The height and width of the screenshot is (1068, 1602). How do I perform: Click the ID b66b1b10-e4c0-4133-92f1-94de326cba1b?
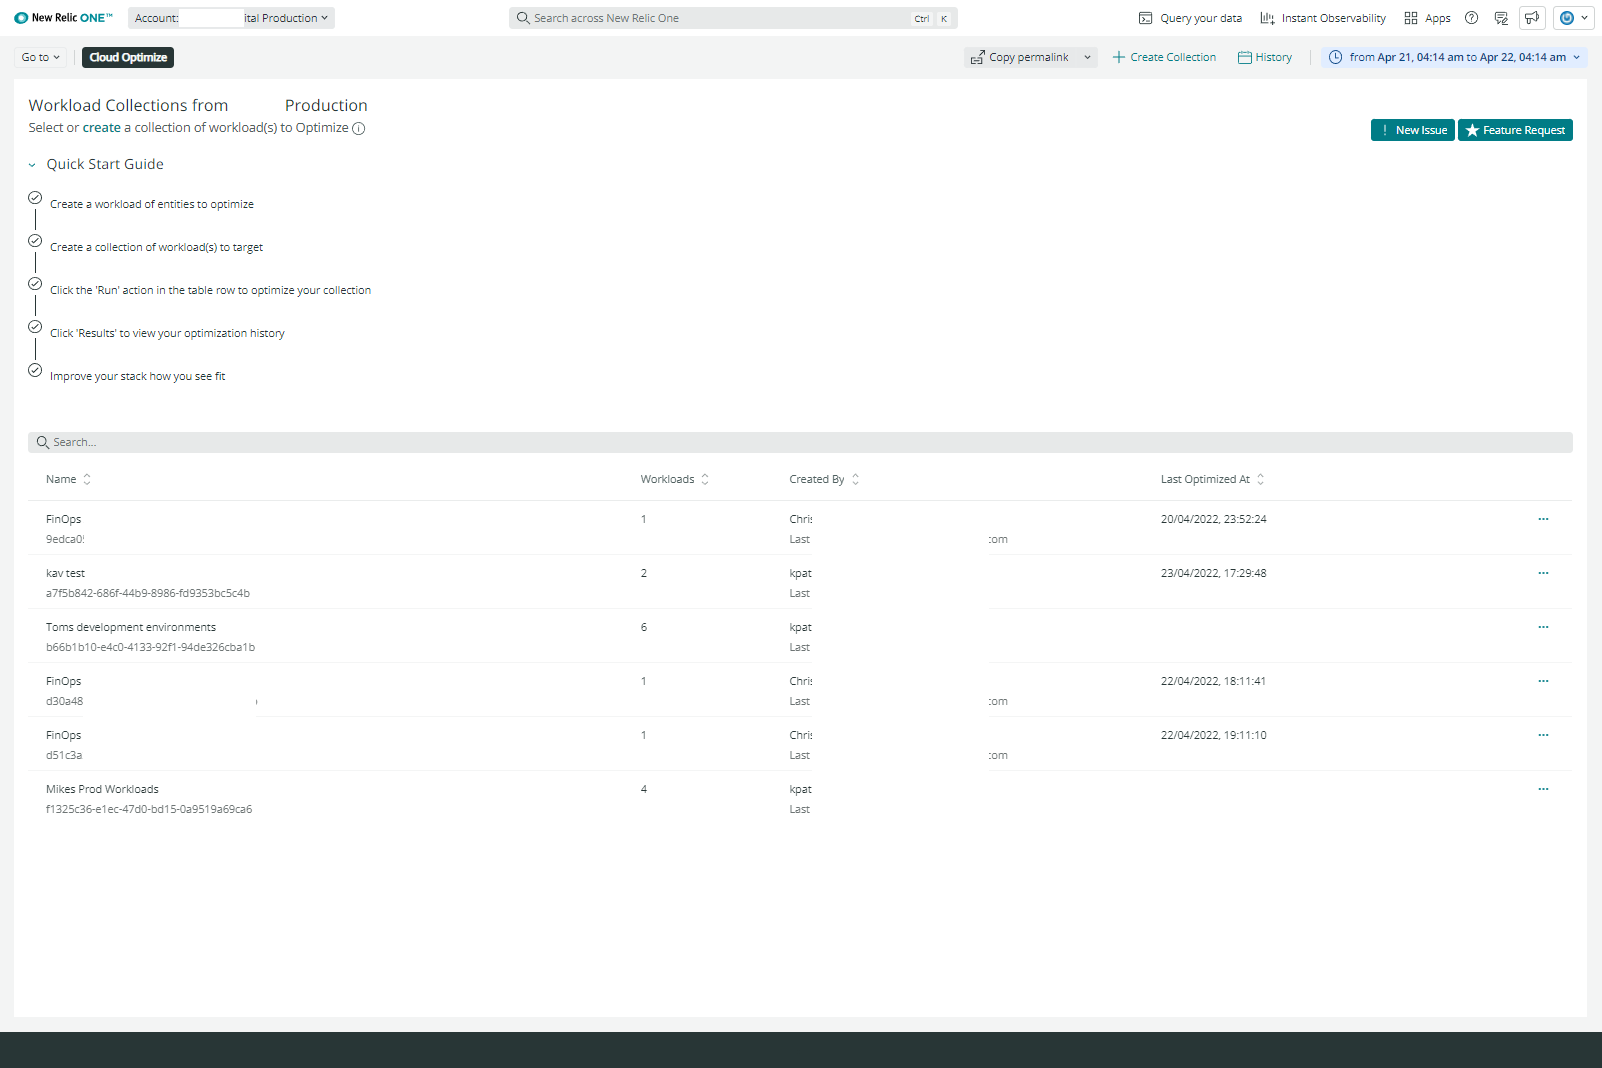(x=150, y=648)
